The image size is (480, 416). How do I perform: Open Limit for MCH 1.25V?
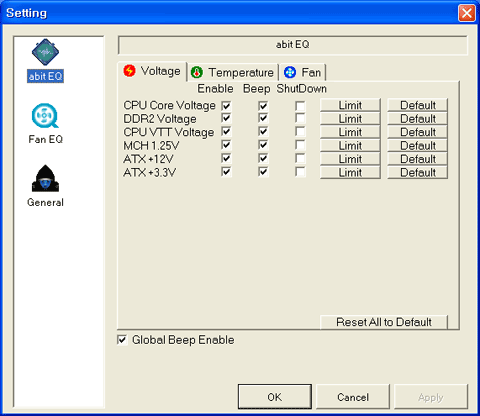(350, 145)
